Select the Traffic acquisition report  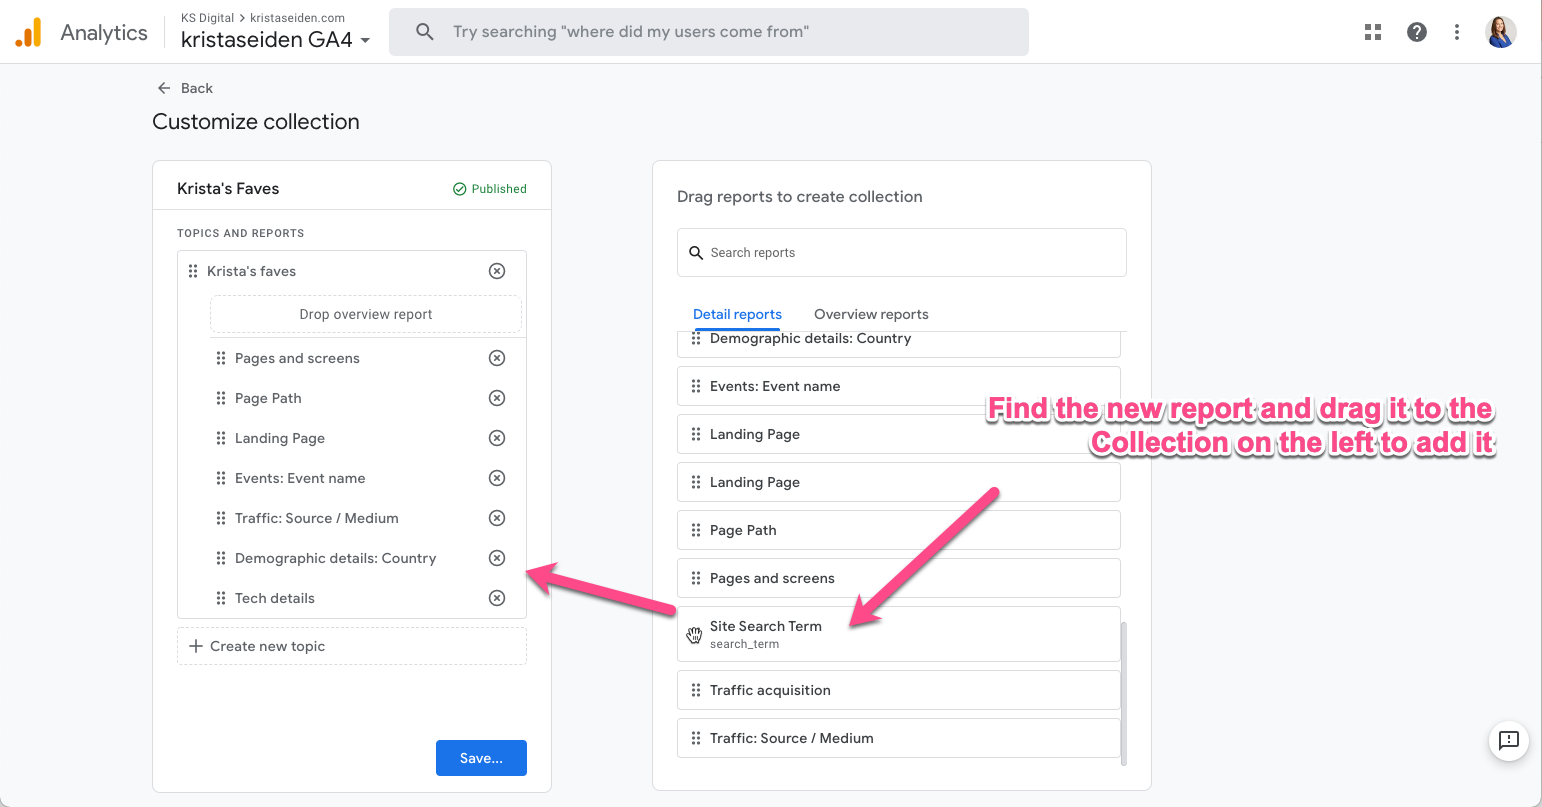tap(899, 690)
